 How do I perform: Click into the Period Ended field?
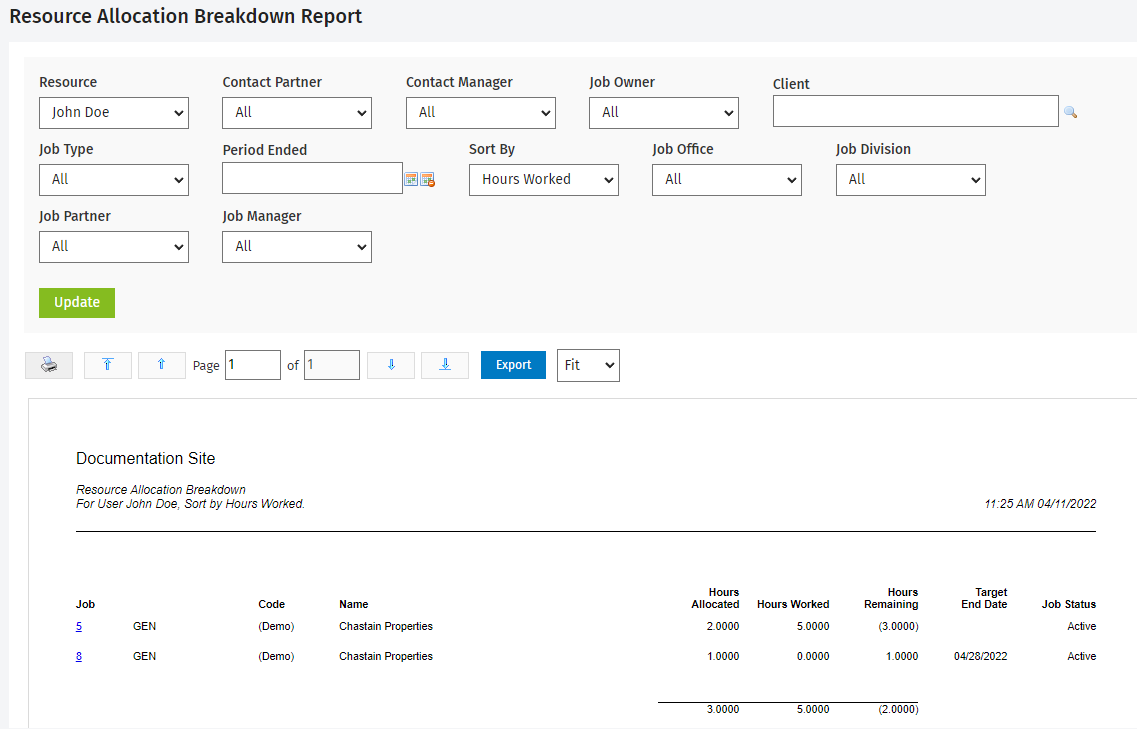click(313, 178)
